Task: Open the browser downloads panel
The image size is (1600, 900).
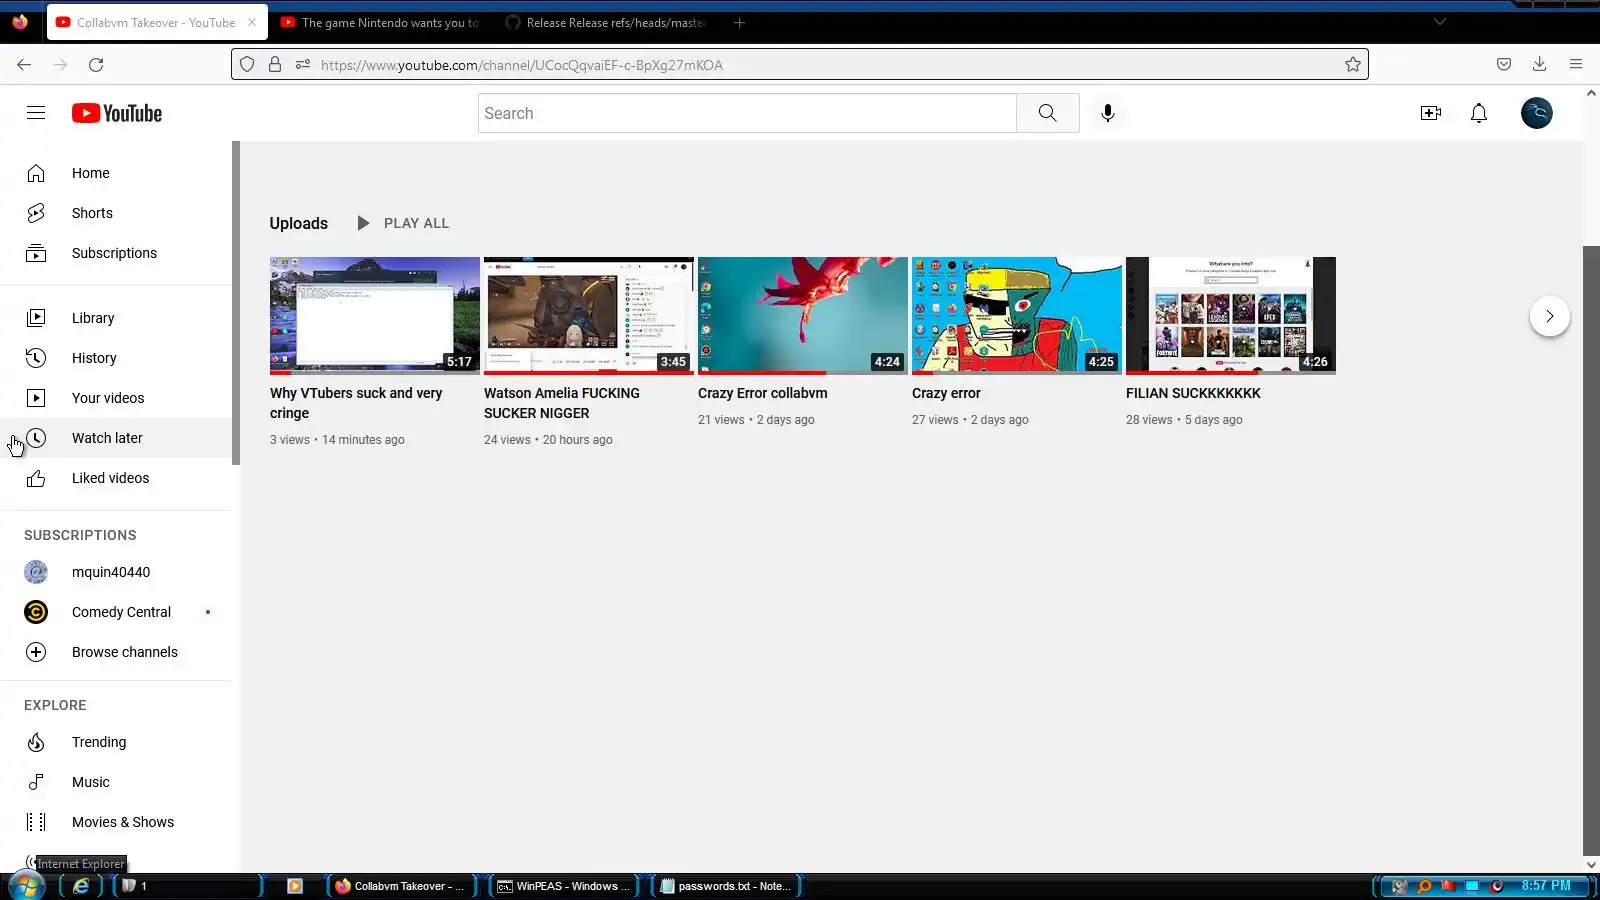Action: [1540, 65]
